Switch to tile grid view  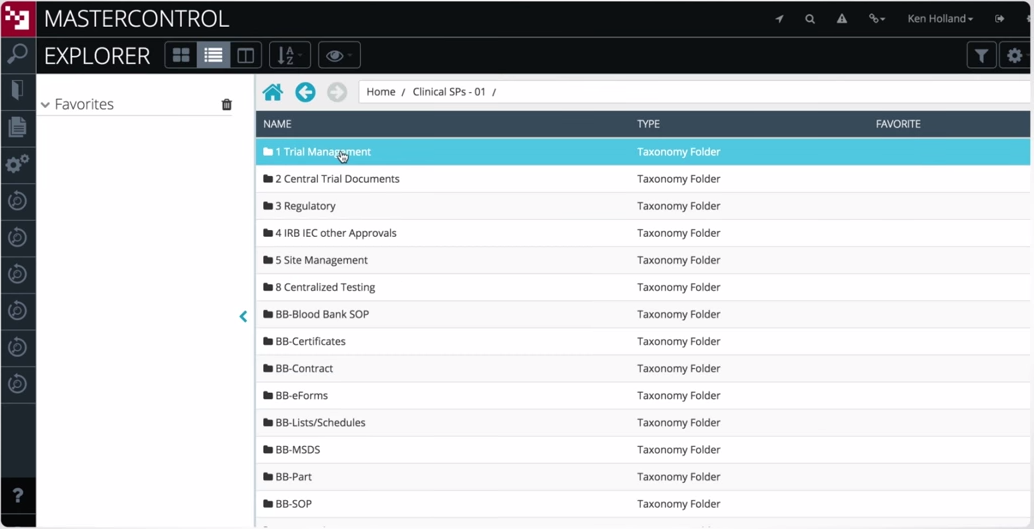[x=181, y=56]
